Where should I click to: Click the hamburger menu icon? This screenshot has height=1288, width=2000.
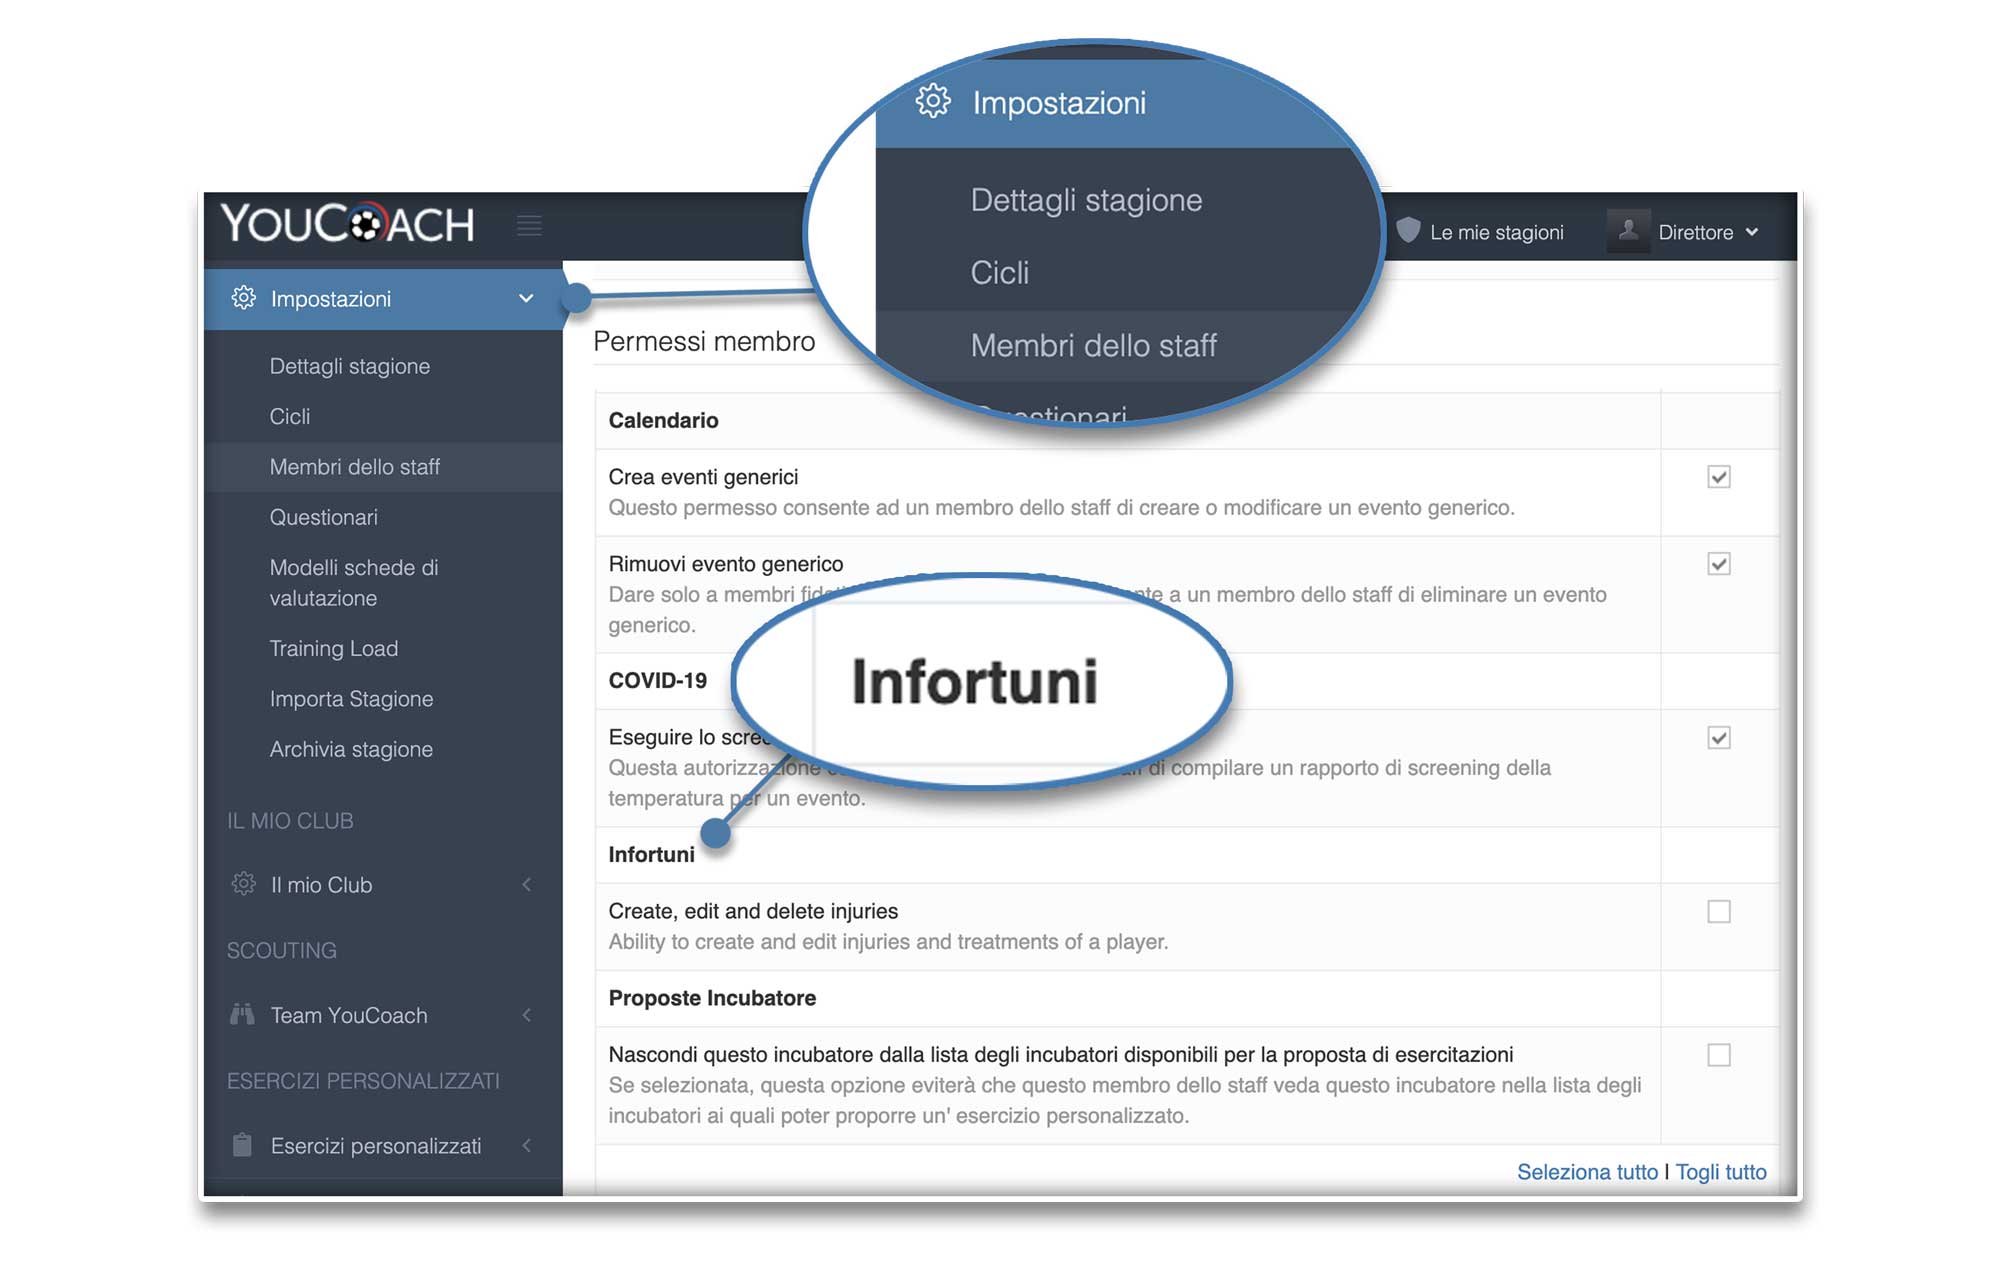532,226
